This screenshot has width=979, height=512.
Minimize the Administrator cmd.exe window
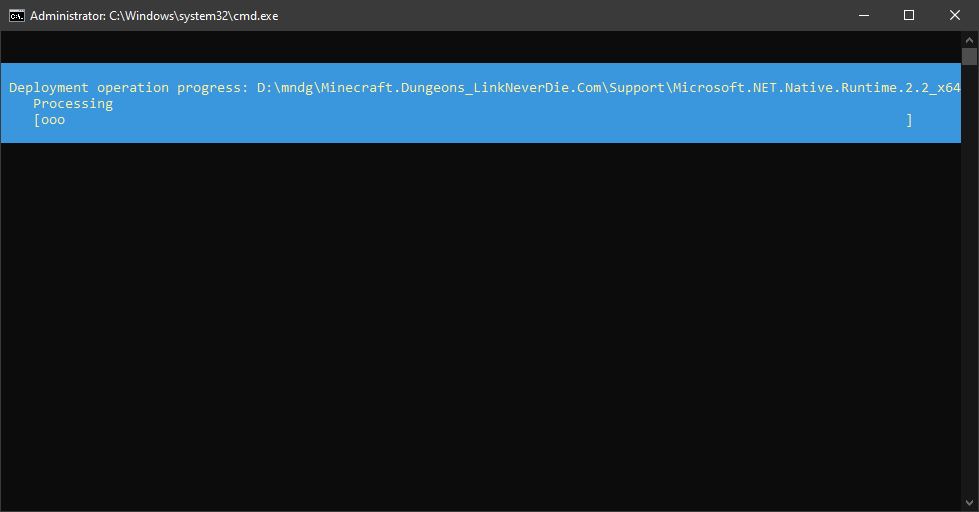(x=863, y=15)
